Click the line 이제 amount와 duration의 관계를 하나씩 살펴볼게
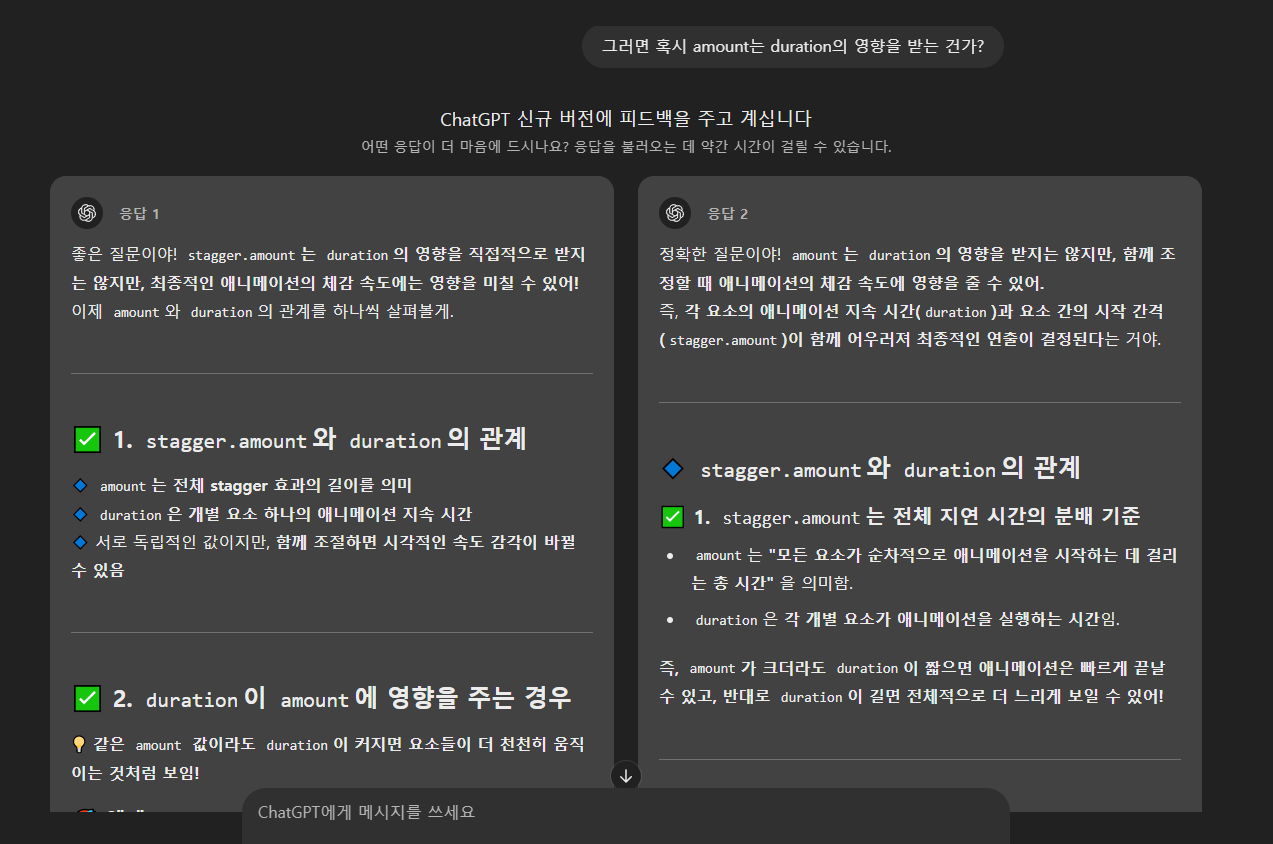This screenshot has height=844, width=1273. 262,311
